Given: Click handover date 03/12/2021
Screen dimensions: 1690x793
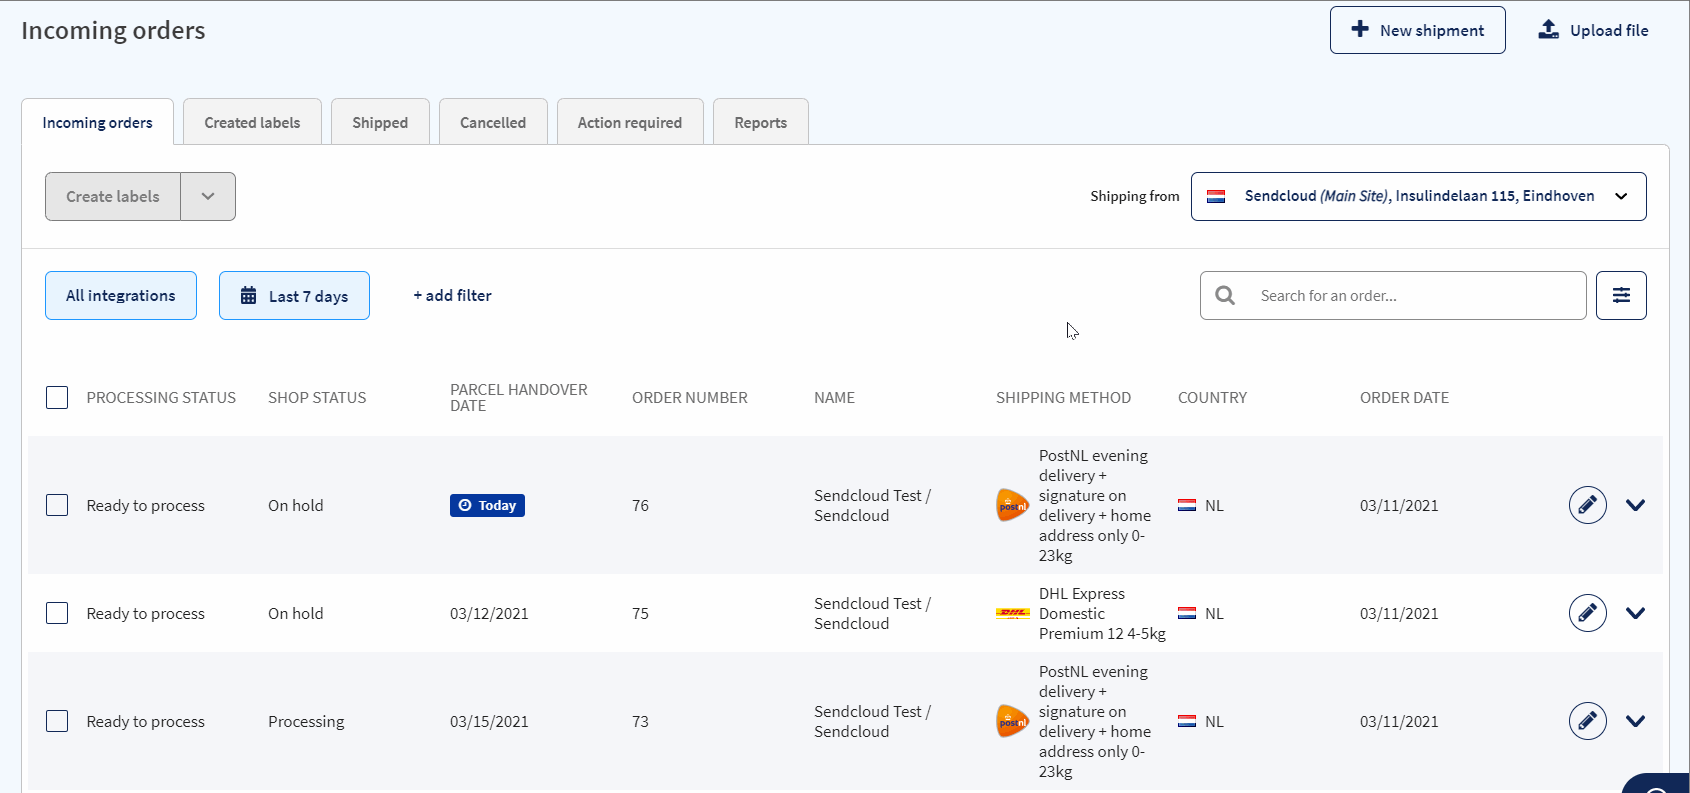Looking at the screenshot, I should click(x=489, y=613).
